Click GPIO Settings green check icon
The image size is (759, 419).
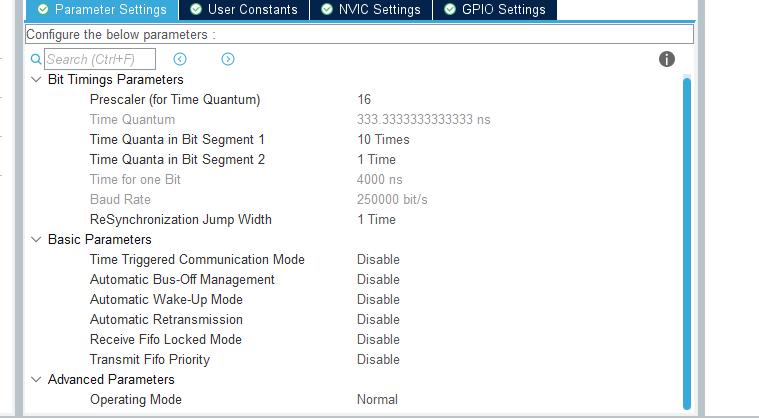click(450, 10)
